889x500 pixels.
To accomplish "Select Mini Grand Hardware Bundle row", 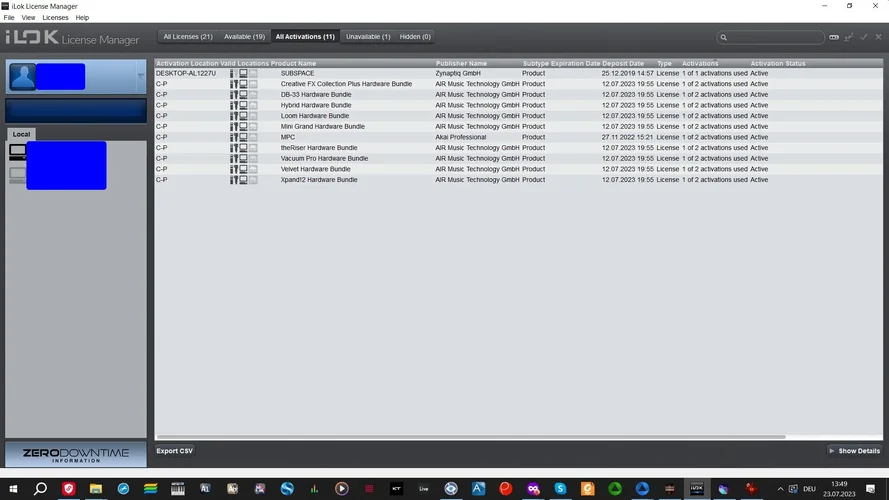I will point(518,126).
